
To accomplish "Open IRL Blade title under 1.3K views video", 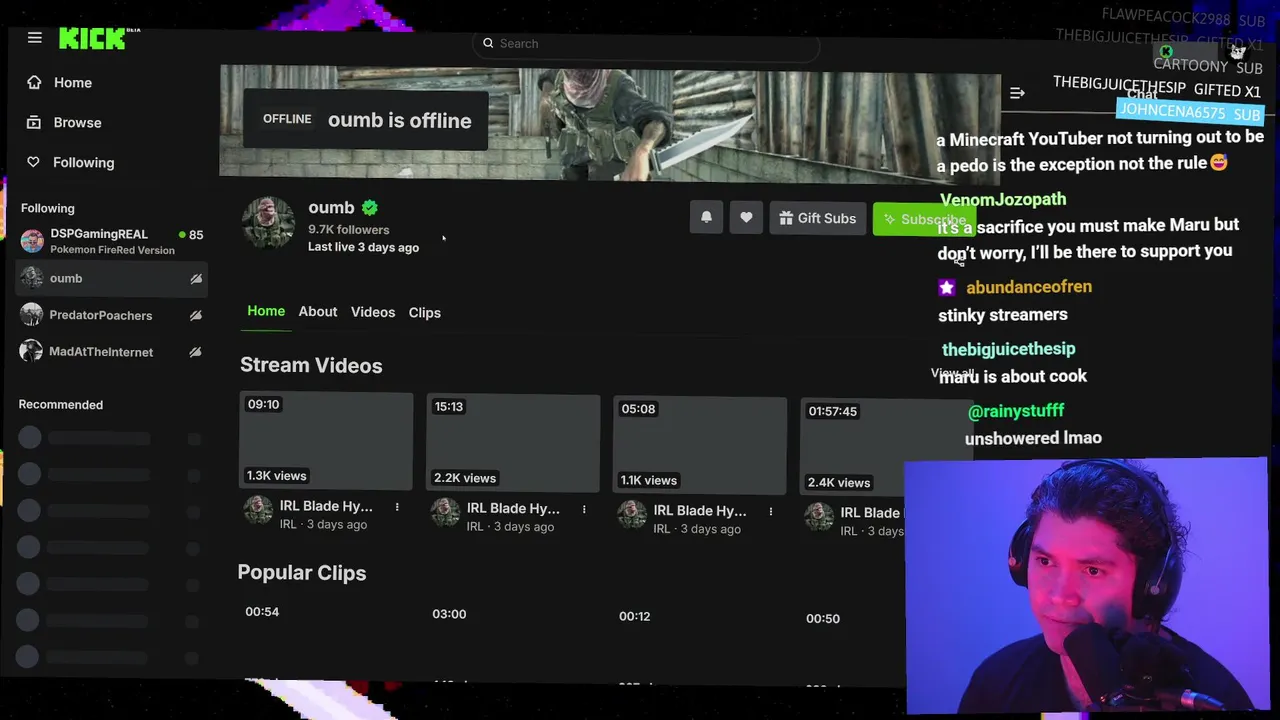I will point(326,506).
